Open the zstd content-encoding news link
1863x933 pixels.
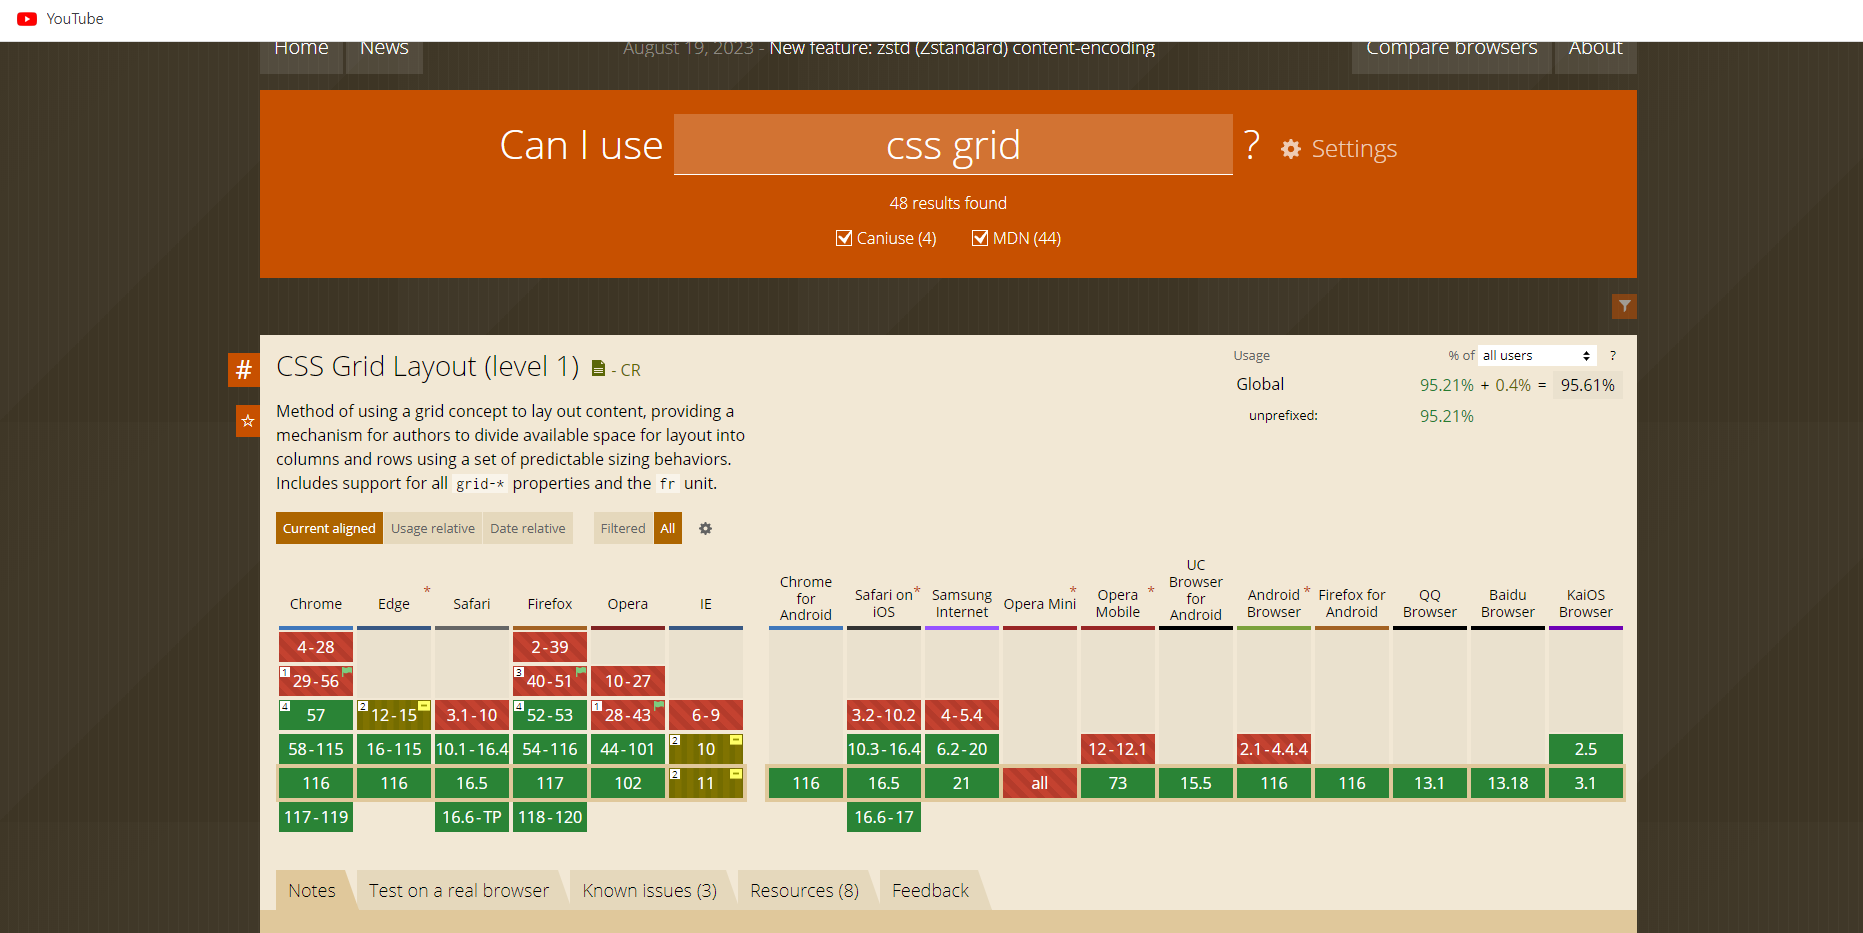click(962, 49)
